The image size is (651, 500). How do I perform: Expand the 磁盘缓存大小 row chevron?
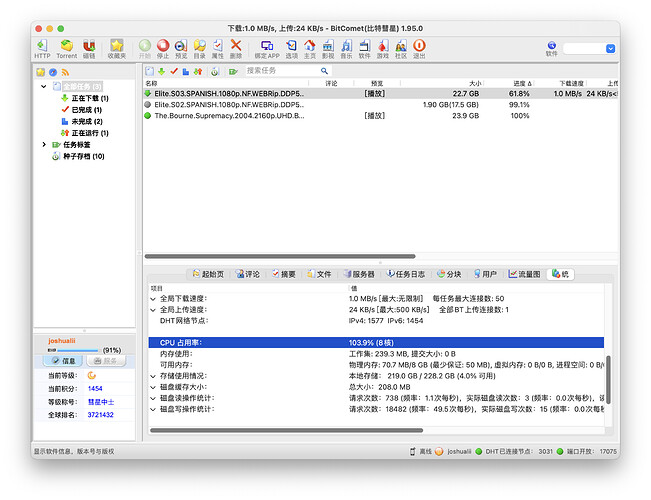153,387
